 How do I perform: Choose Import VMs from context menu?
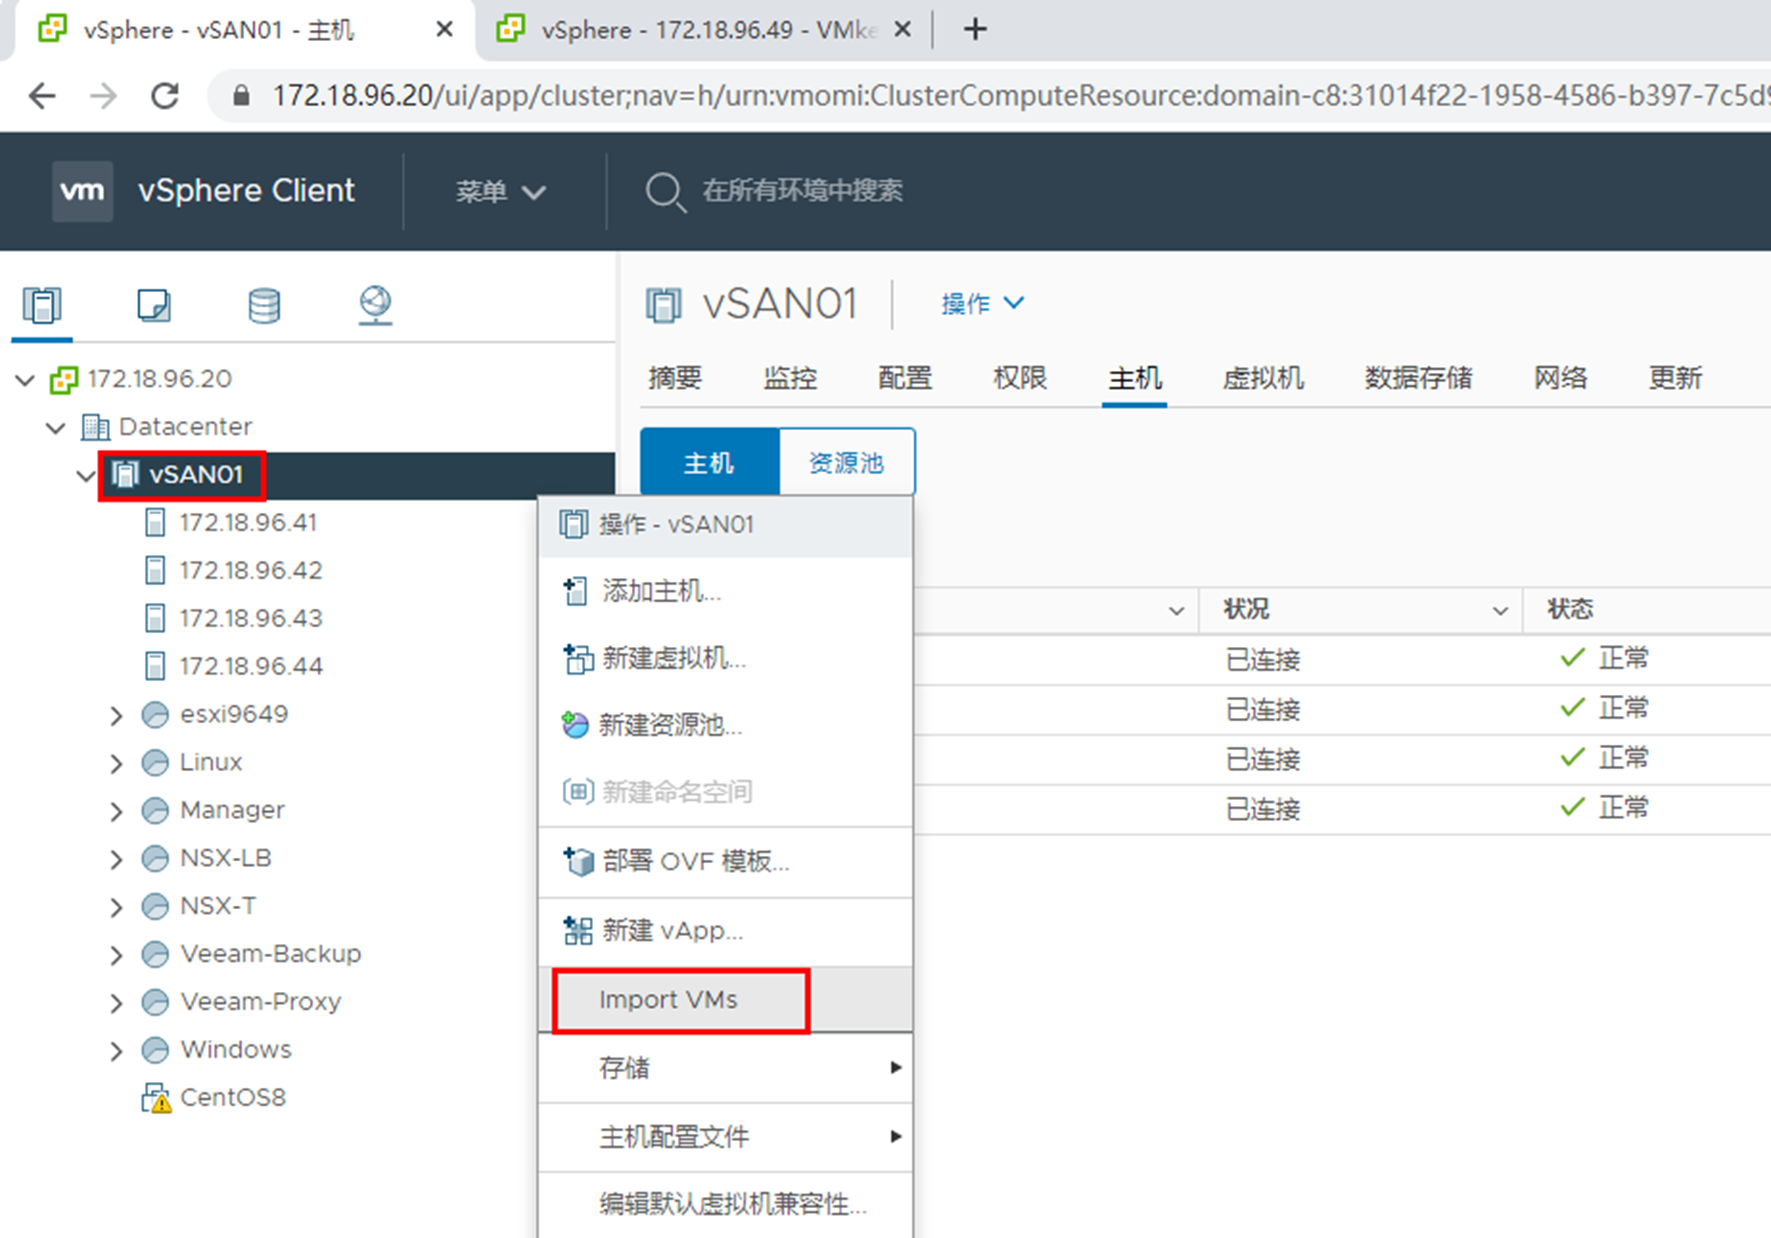point(725,1000)
